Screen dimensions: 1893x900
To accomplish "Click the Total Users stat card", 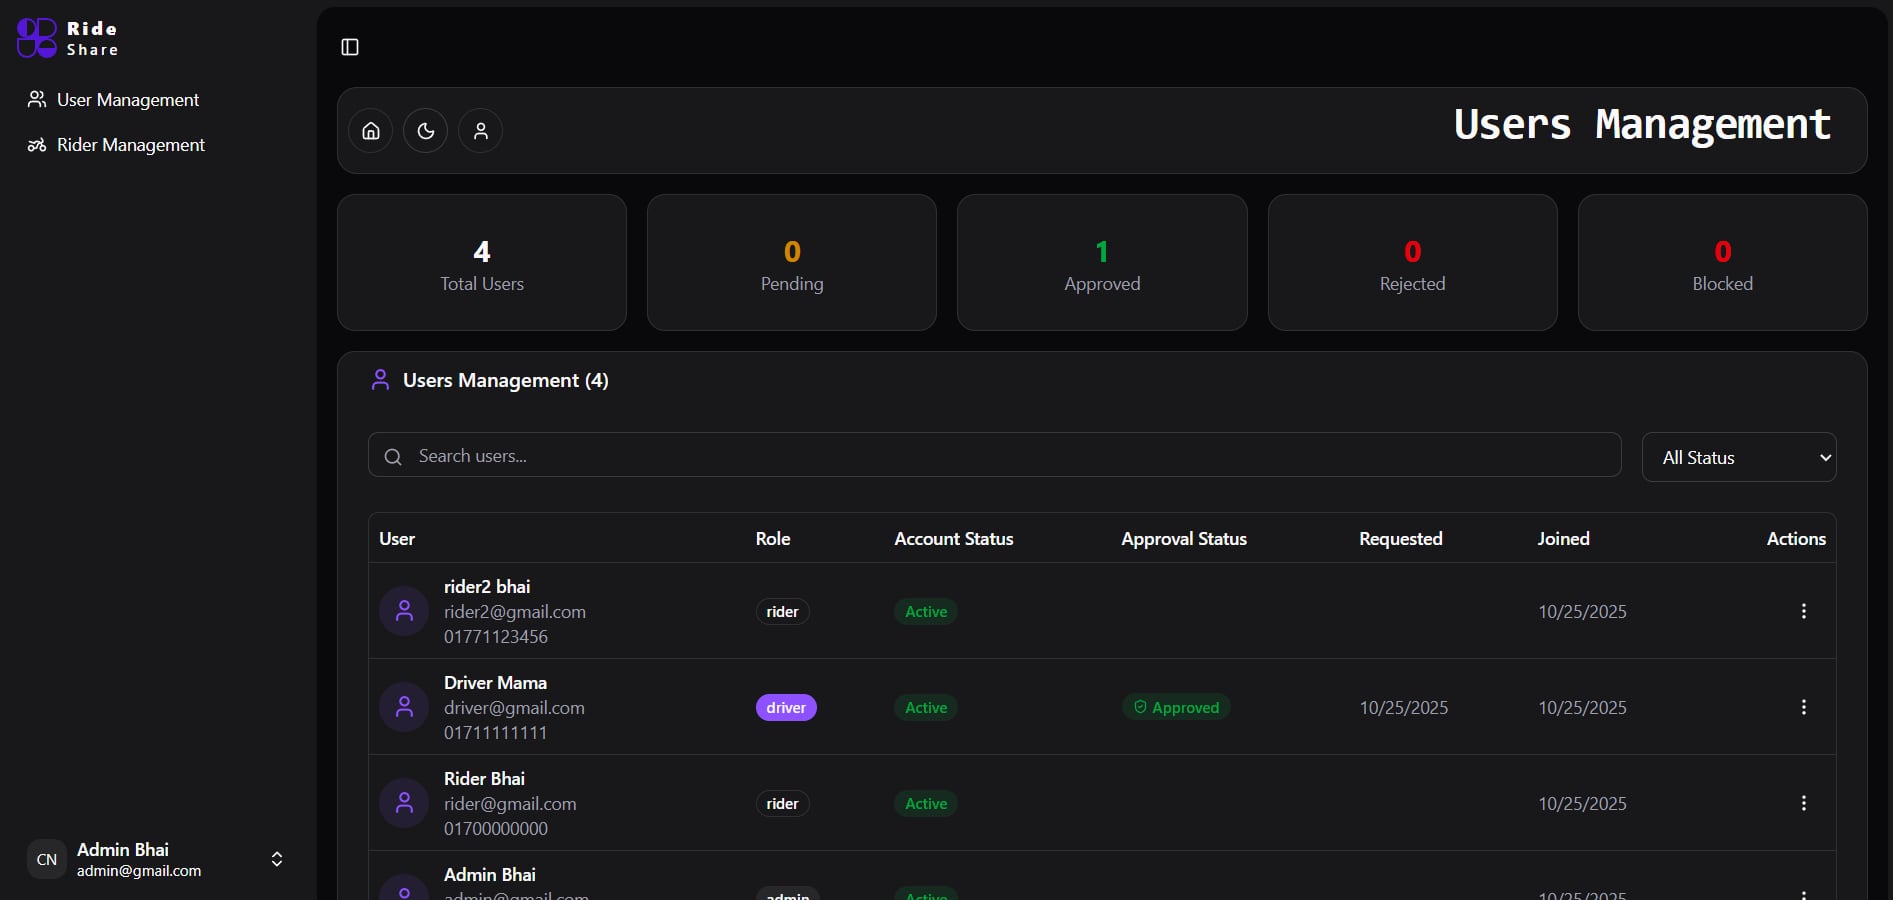I will pyautogui.click(x=482, y=263).
